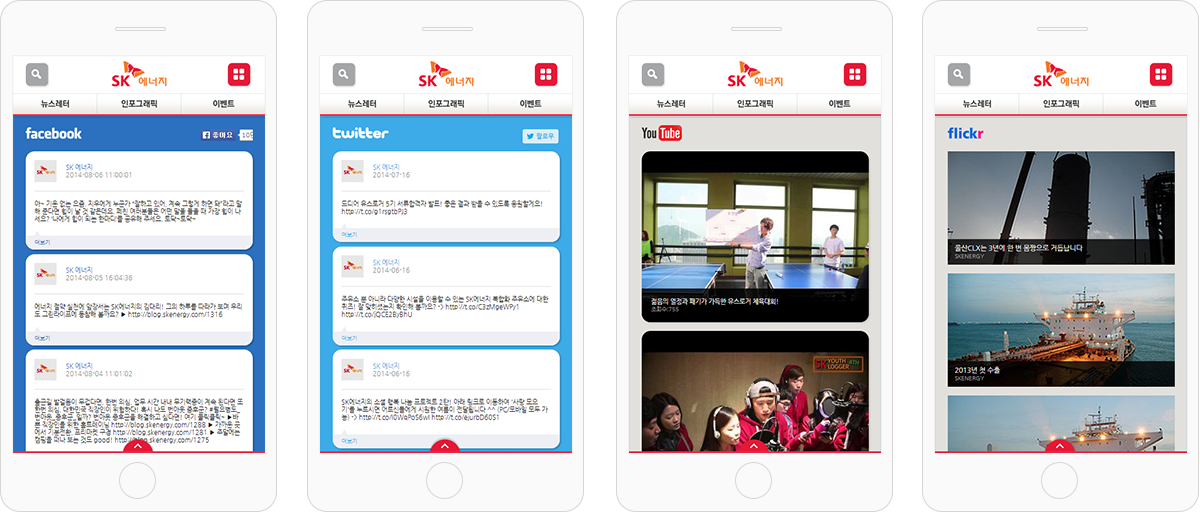Select the 인포그래픽 tab on the YouTube screen

click(x=754, y=104)
